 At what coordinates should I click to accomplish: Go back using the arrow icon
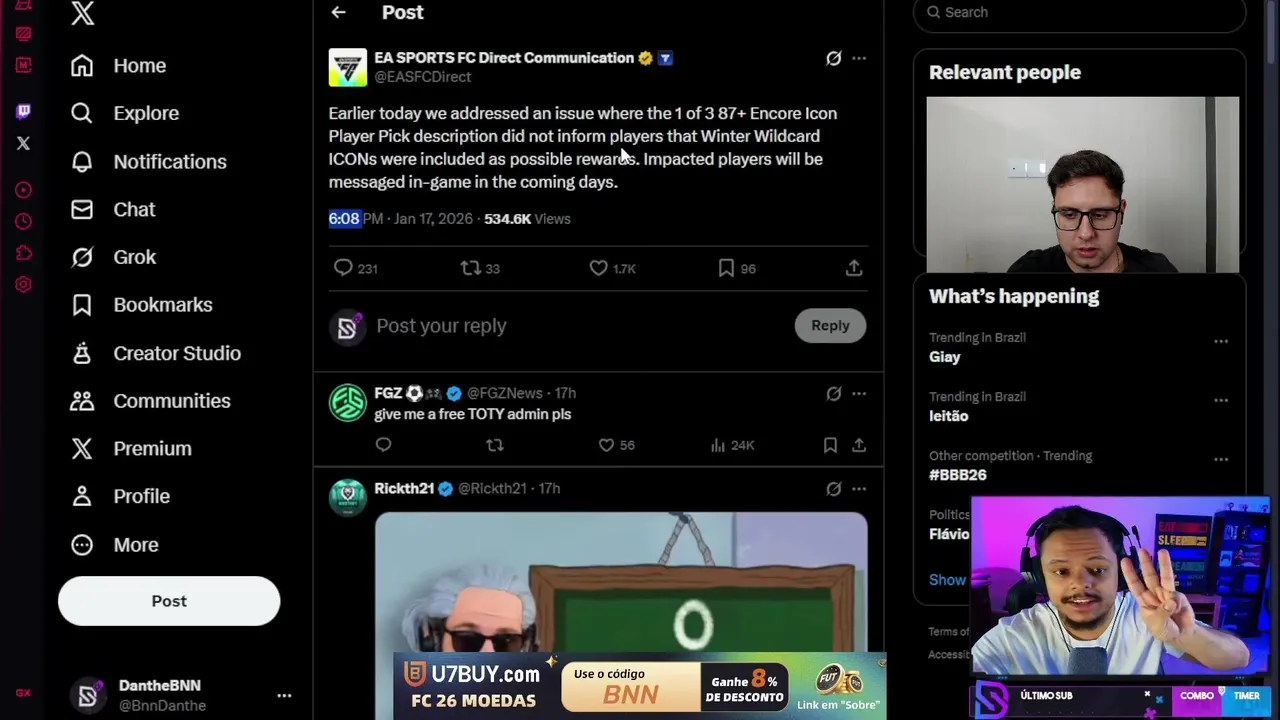point(338,12)
